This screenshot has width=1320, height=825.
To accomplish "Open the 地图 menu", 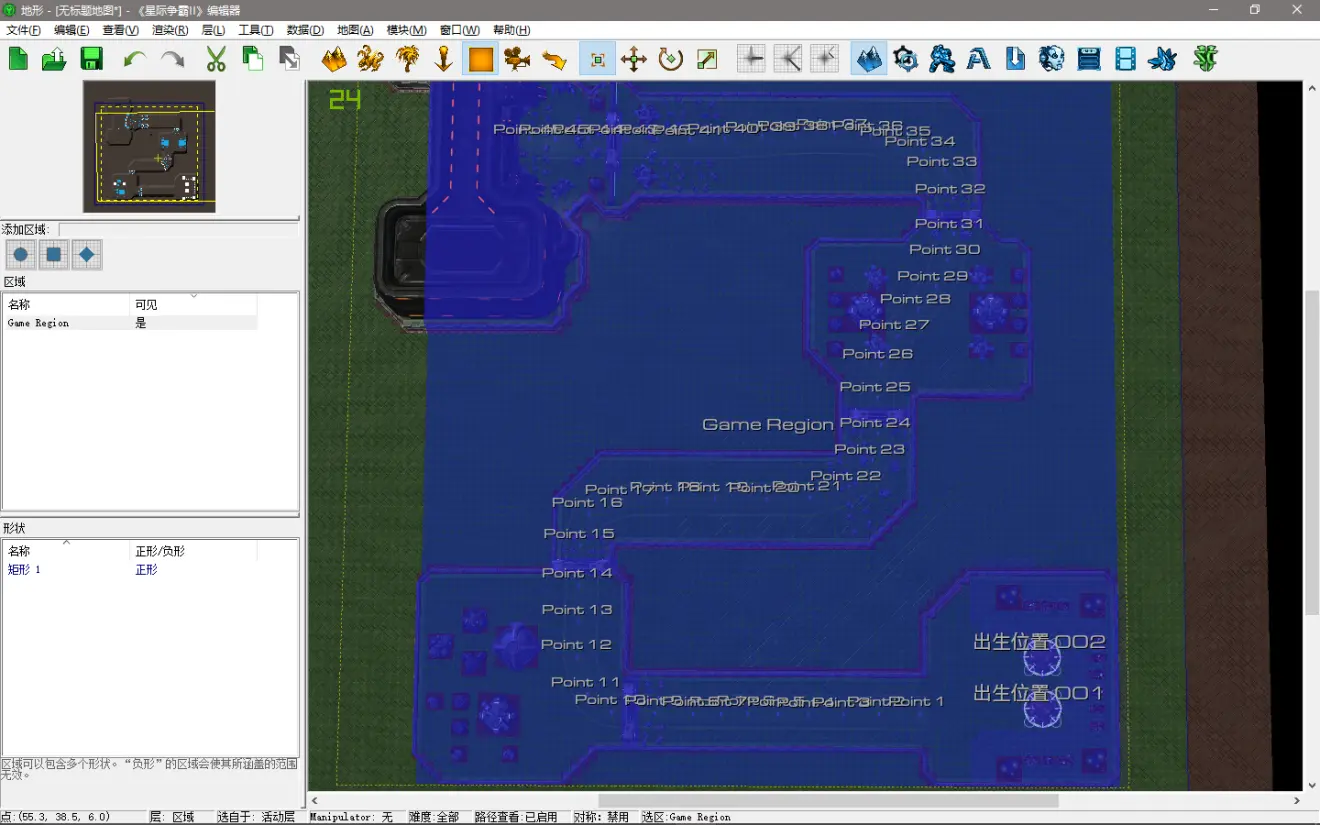I will click(355, 30).
